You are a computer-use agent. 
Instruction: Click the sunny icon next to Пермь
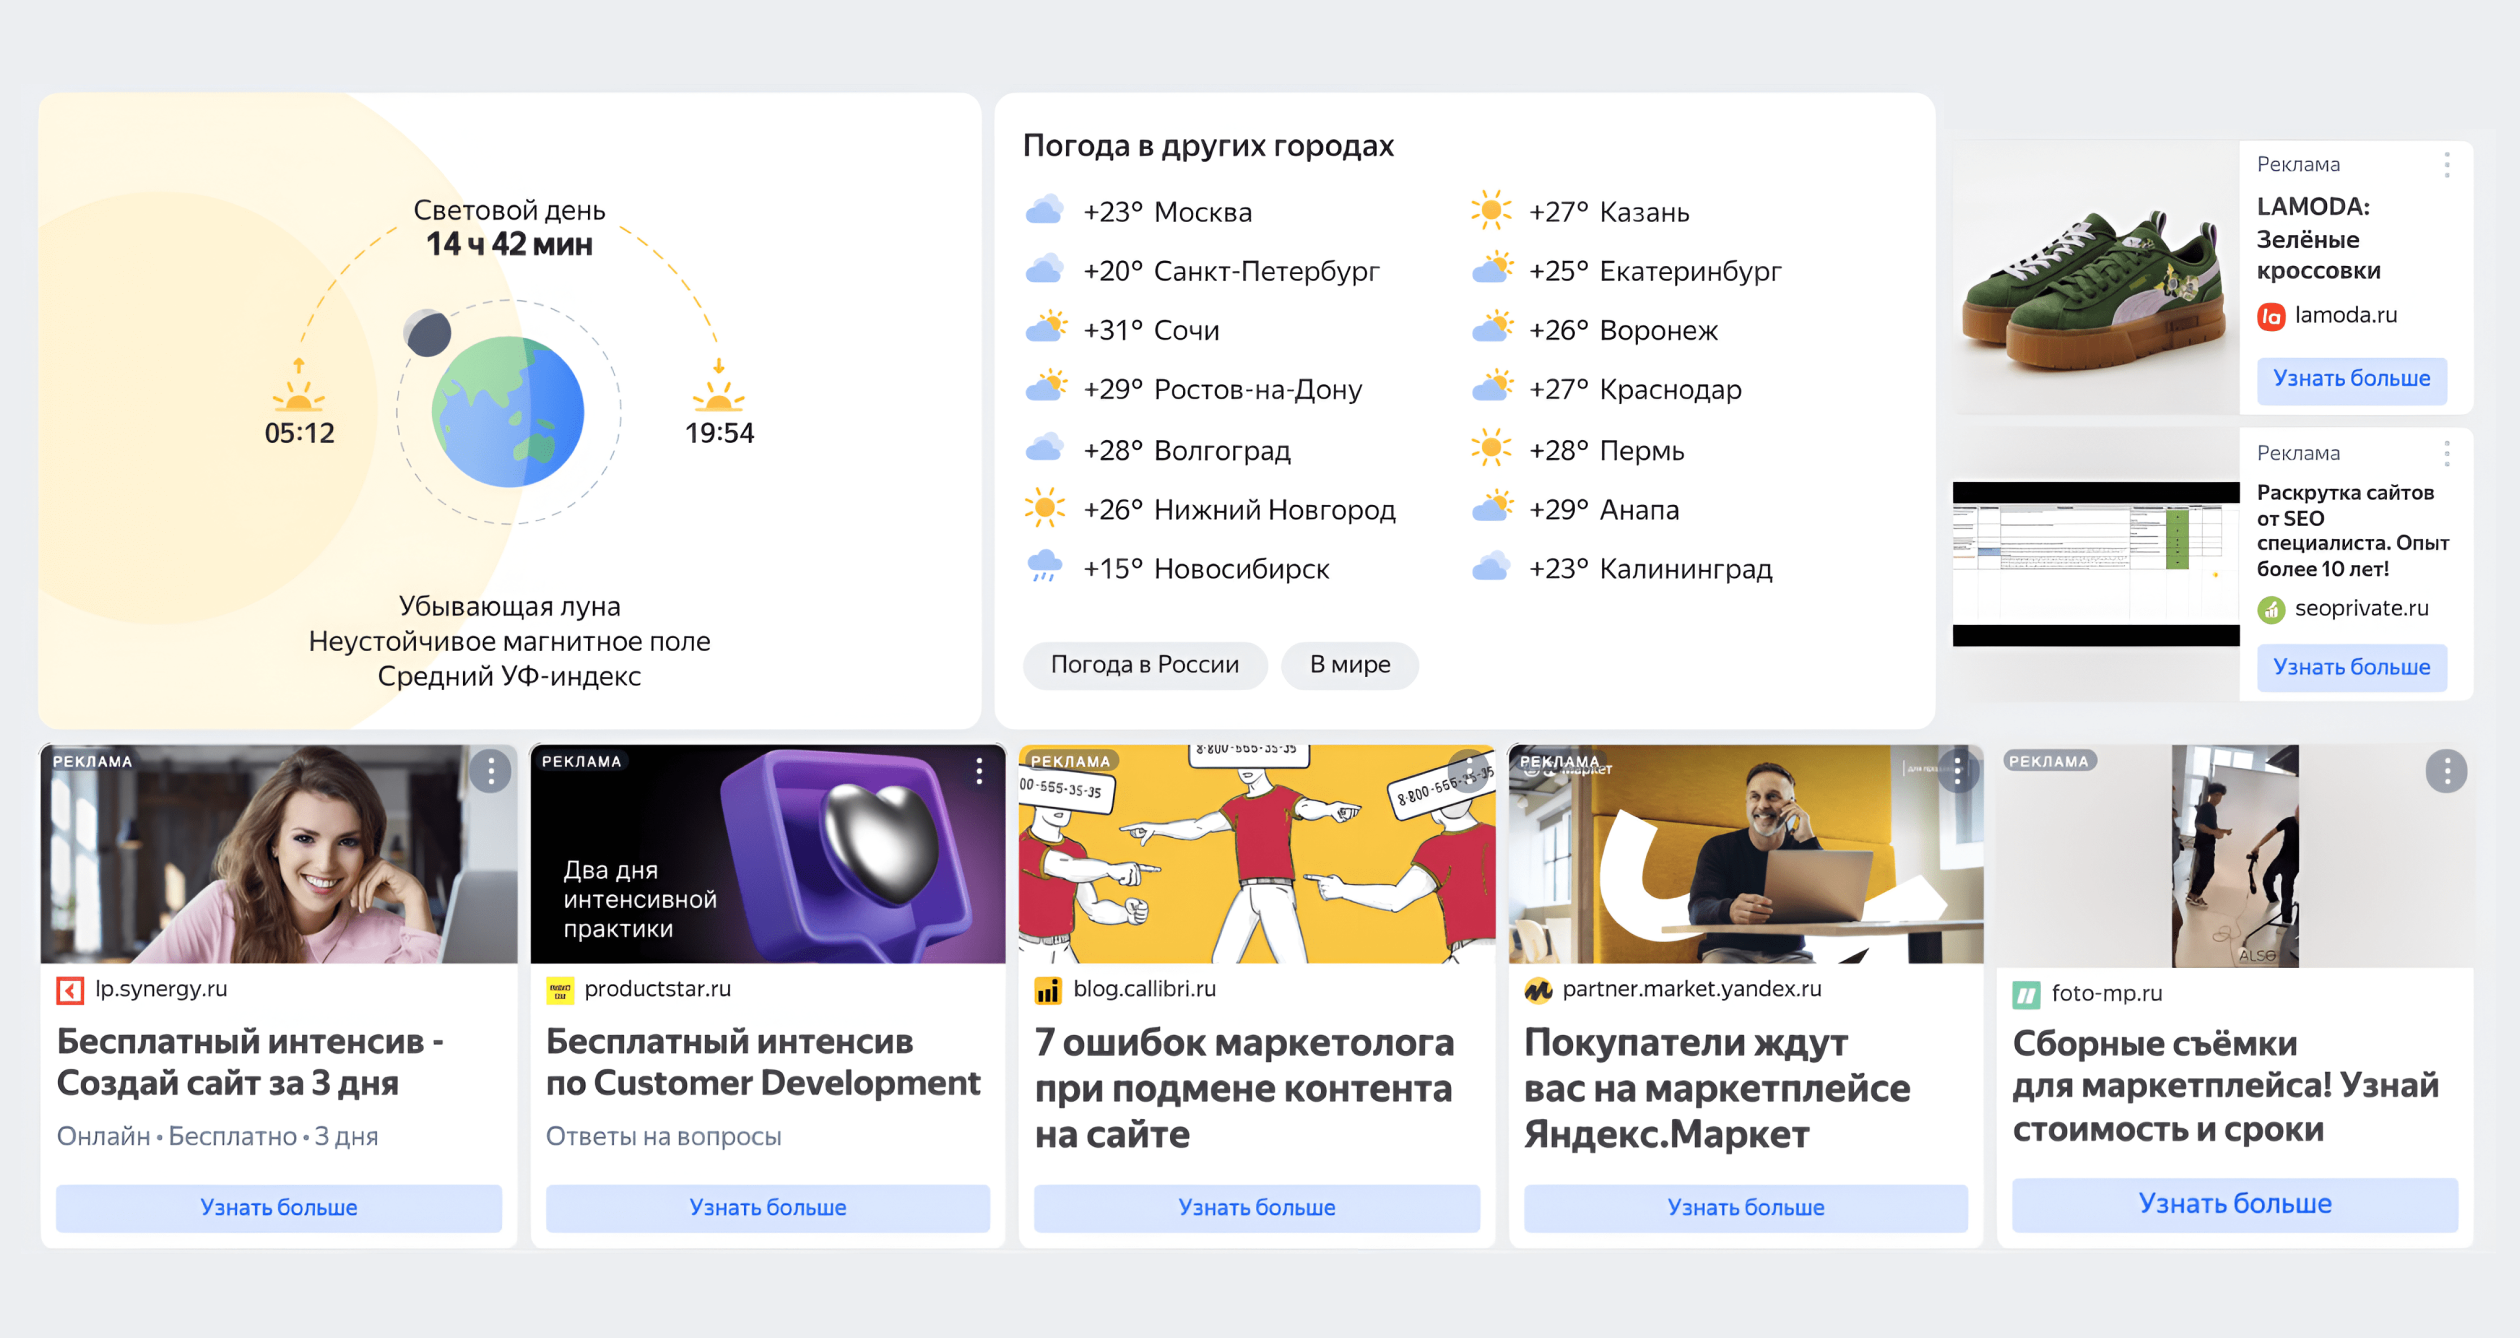[x=1491, y=448]
